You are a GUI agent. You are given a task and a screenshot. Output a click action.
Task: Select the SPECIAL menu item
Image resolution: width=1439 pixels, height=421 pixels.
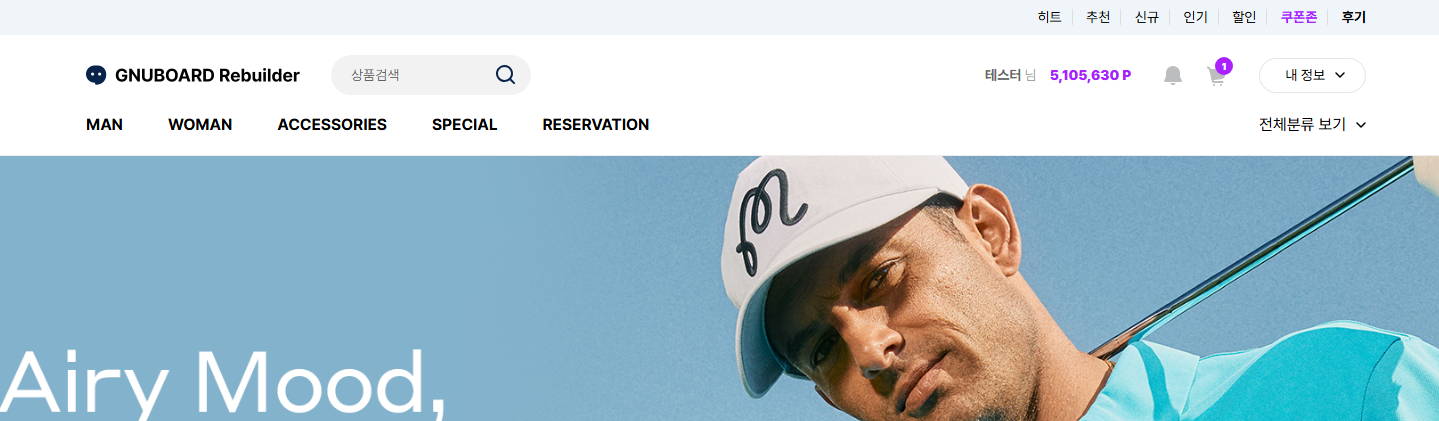point(464,125)
